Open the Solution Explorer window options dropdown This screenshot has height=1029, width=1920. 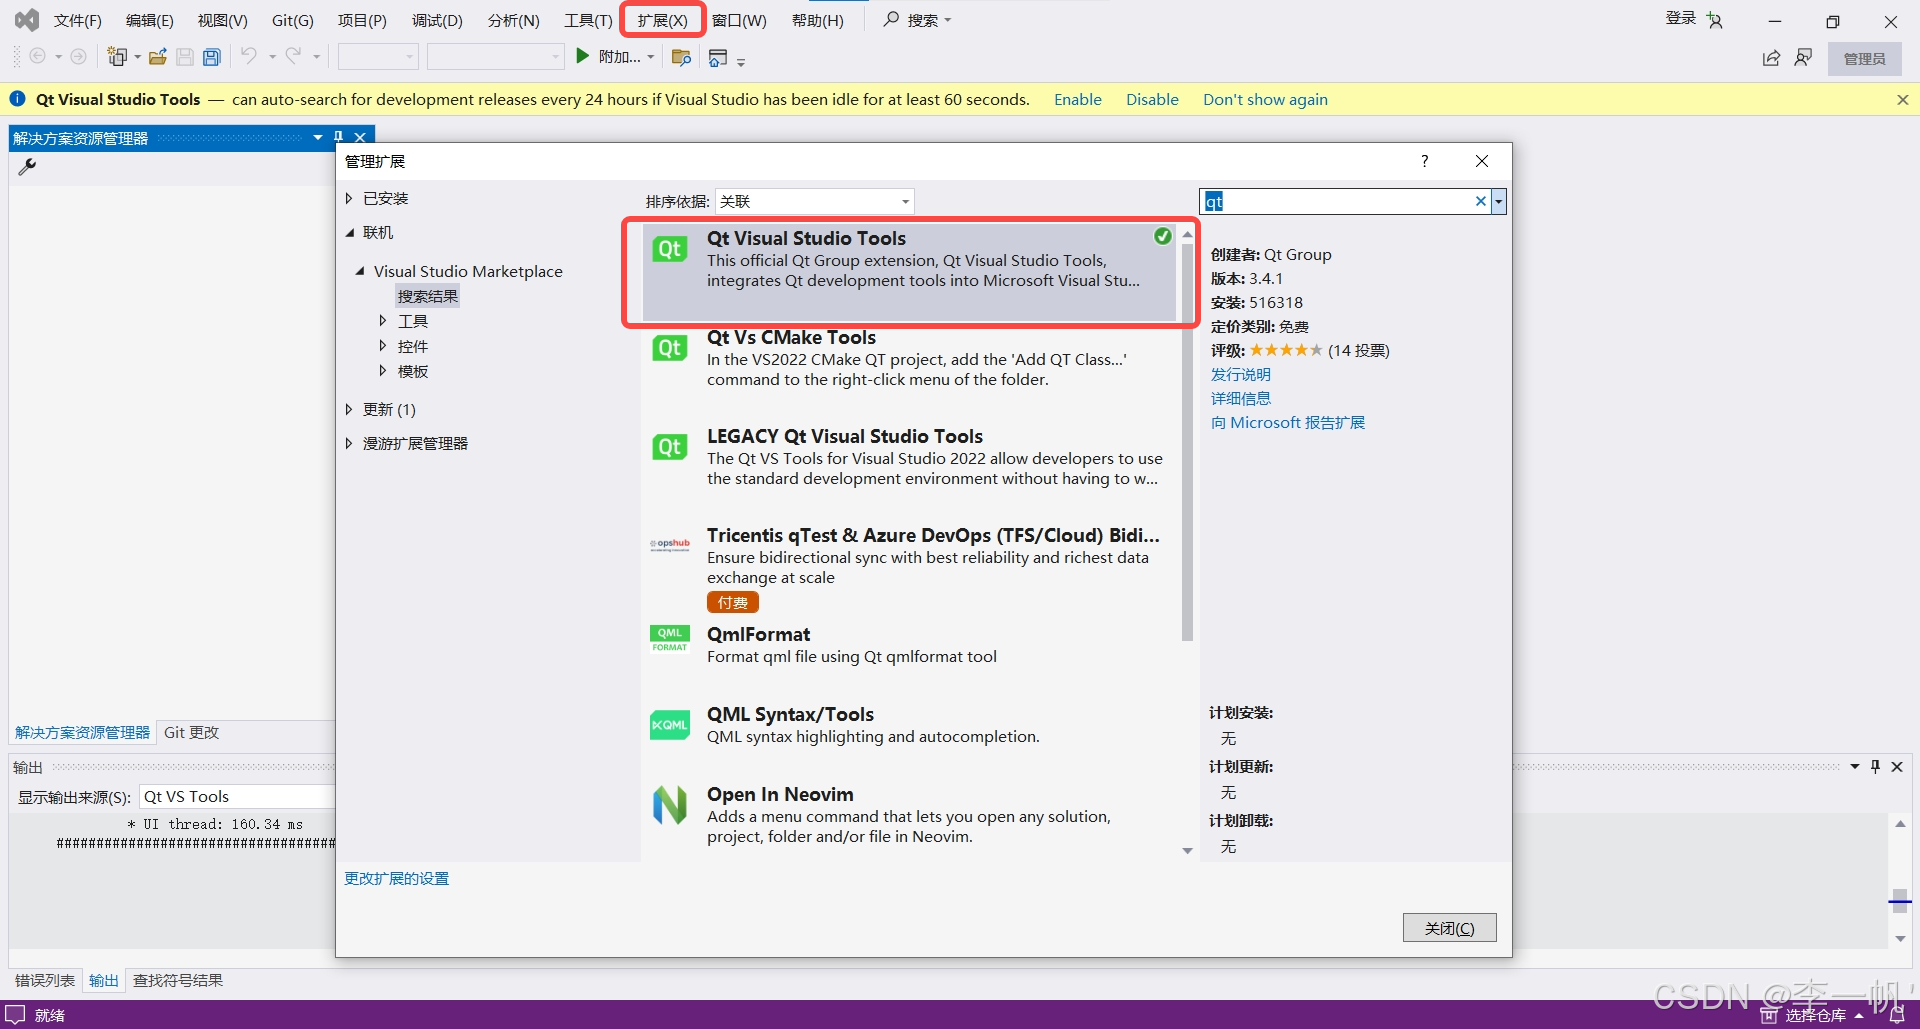pos(318,137)
